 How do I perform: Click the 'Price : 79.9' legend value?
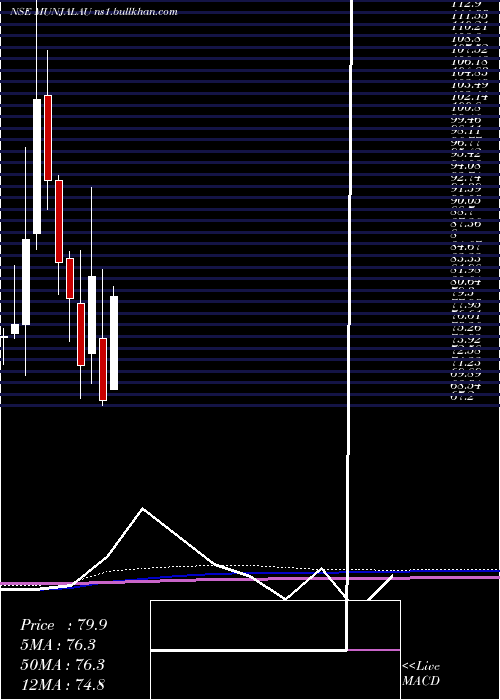click(63, 625)
